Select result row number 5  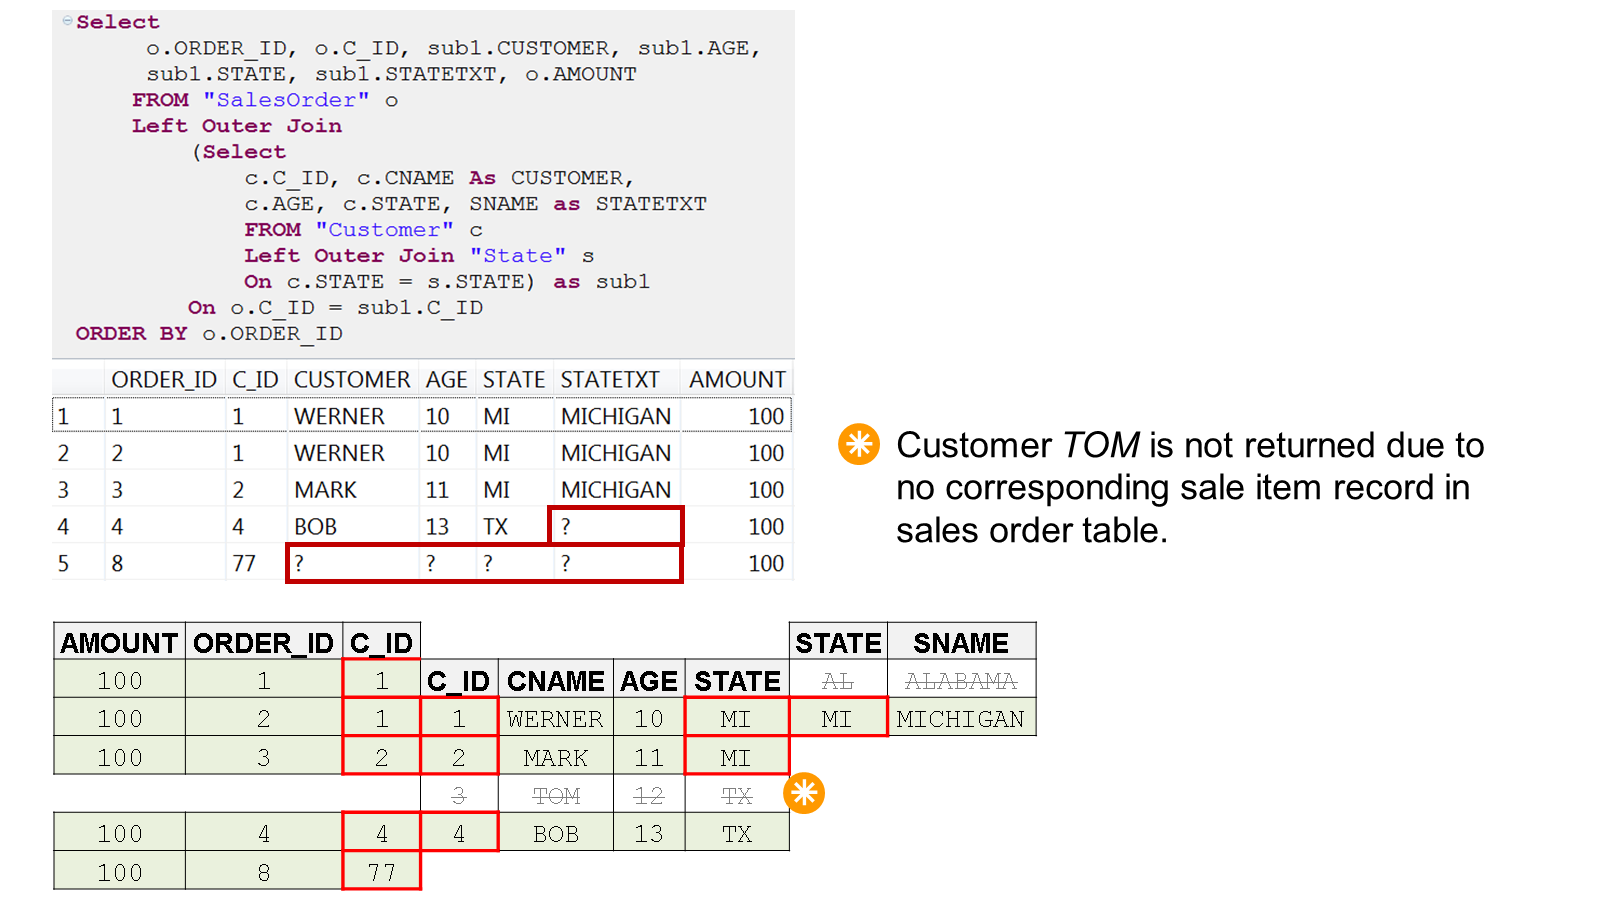point(64,564)
